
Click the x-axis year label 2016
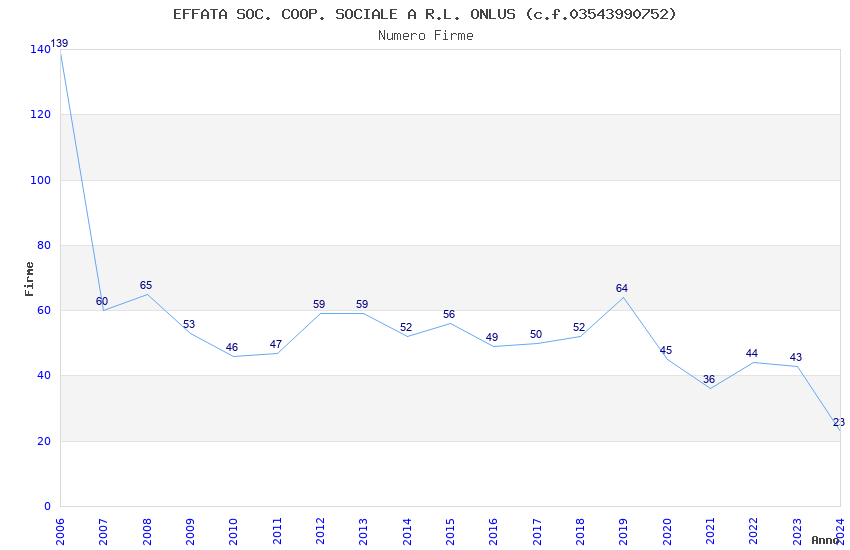coord(493,532)
